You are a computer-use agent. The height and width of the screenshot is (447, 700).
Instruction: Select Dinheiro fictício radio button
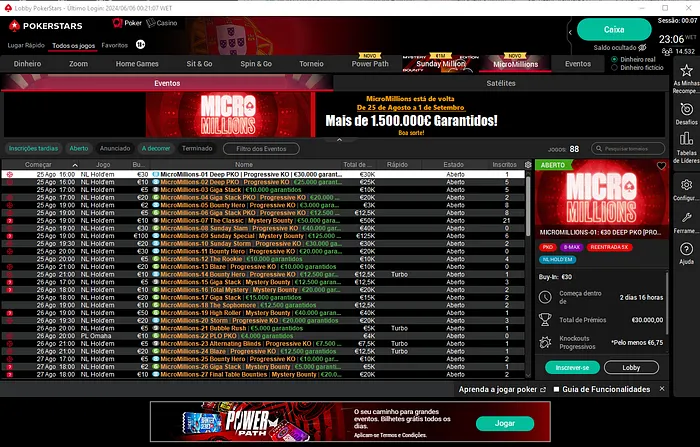pos(614,68)
